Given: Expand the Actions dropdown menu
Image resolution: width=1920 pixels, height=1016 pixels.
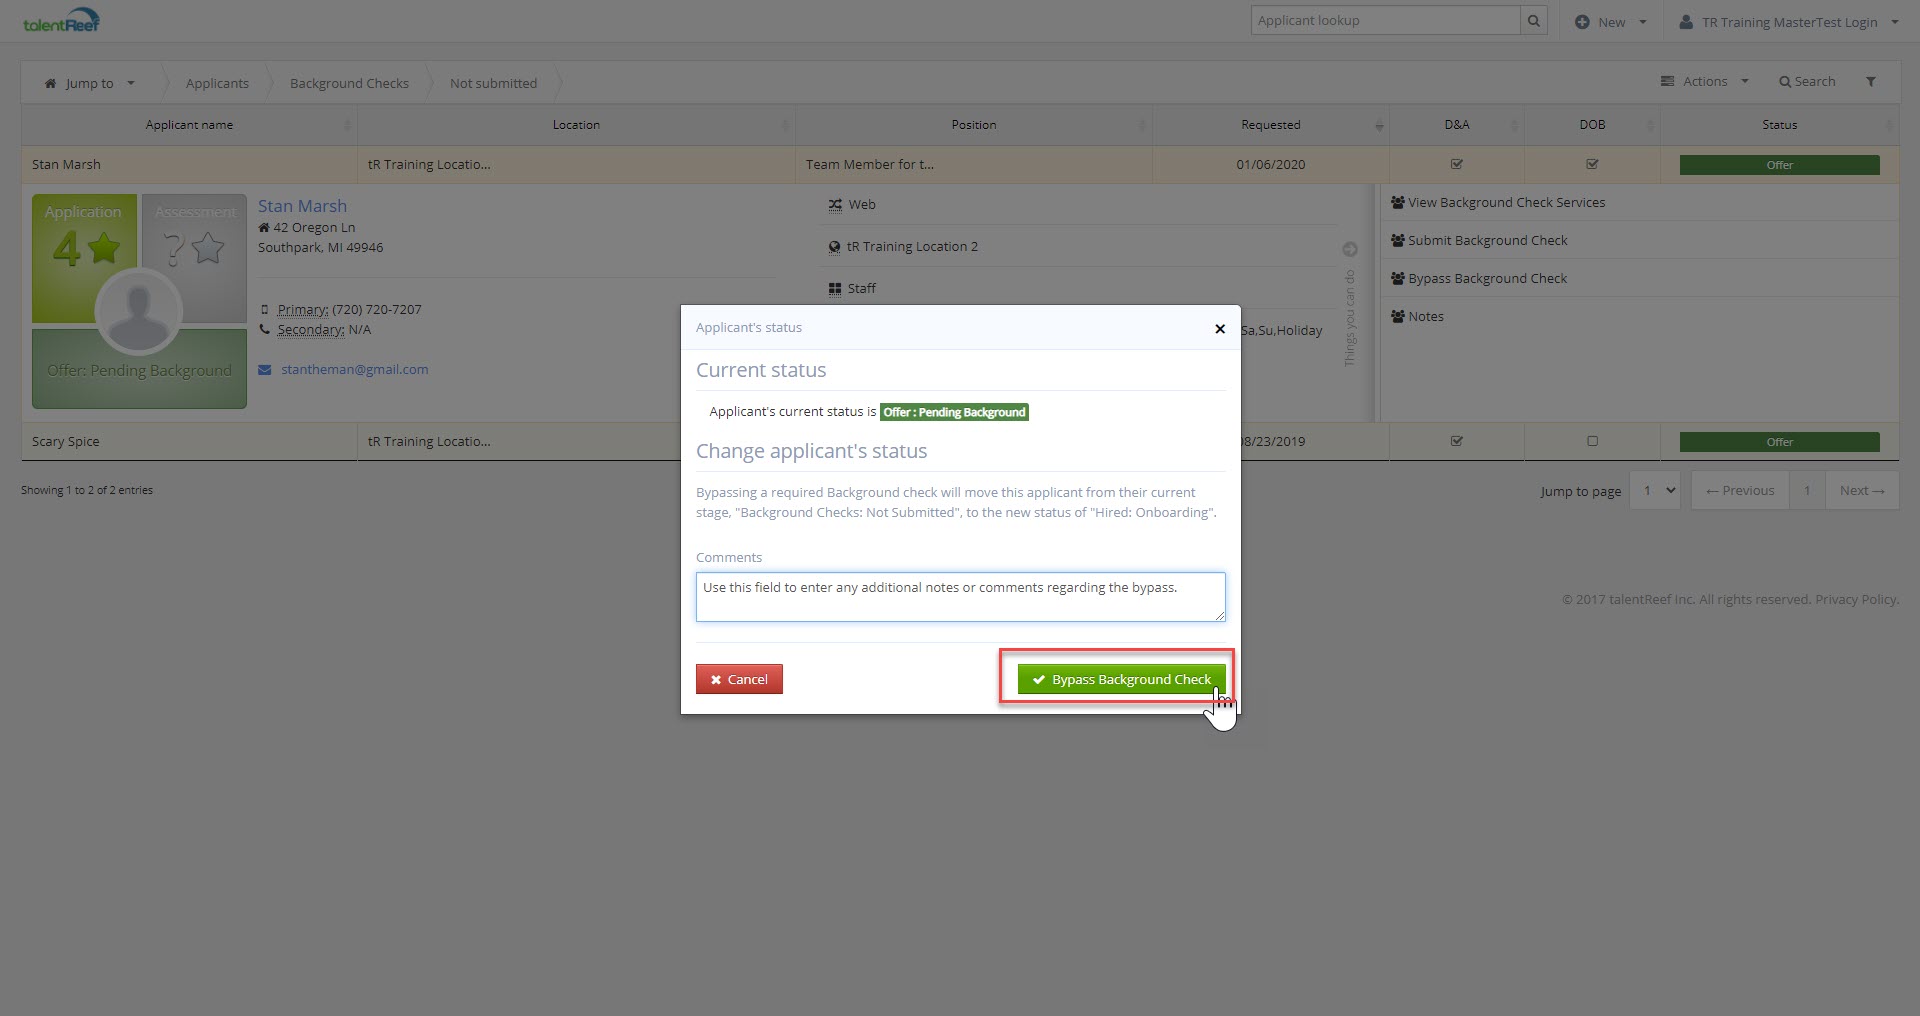Looking at the screenshot, I should 1704,82.
